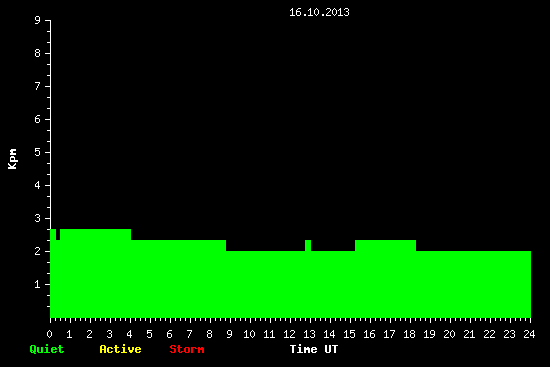Click hour 0 on the time axis
This screenshot has width=550, height=367.
click(49, 334)
